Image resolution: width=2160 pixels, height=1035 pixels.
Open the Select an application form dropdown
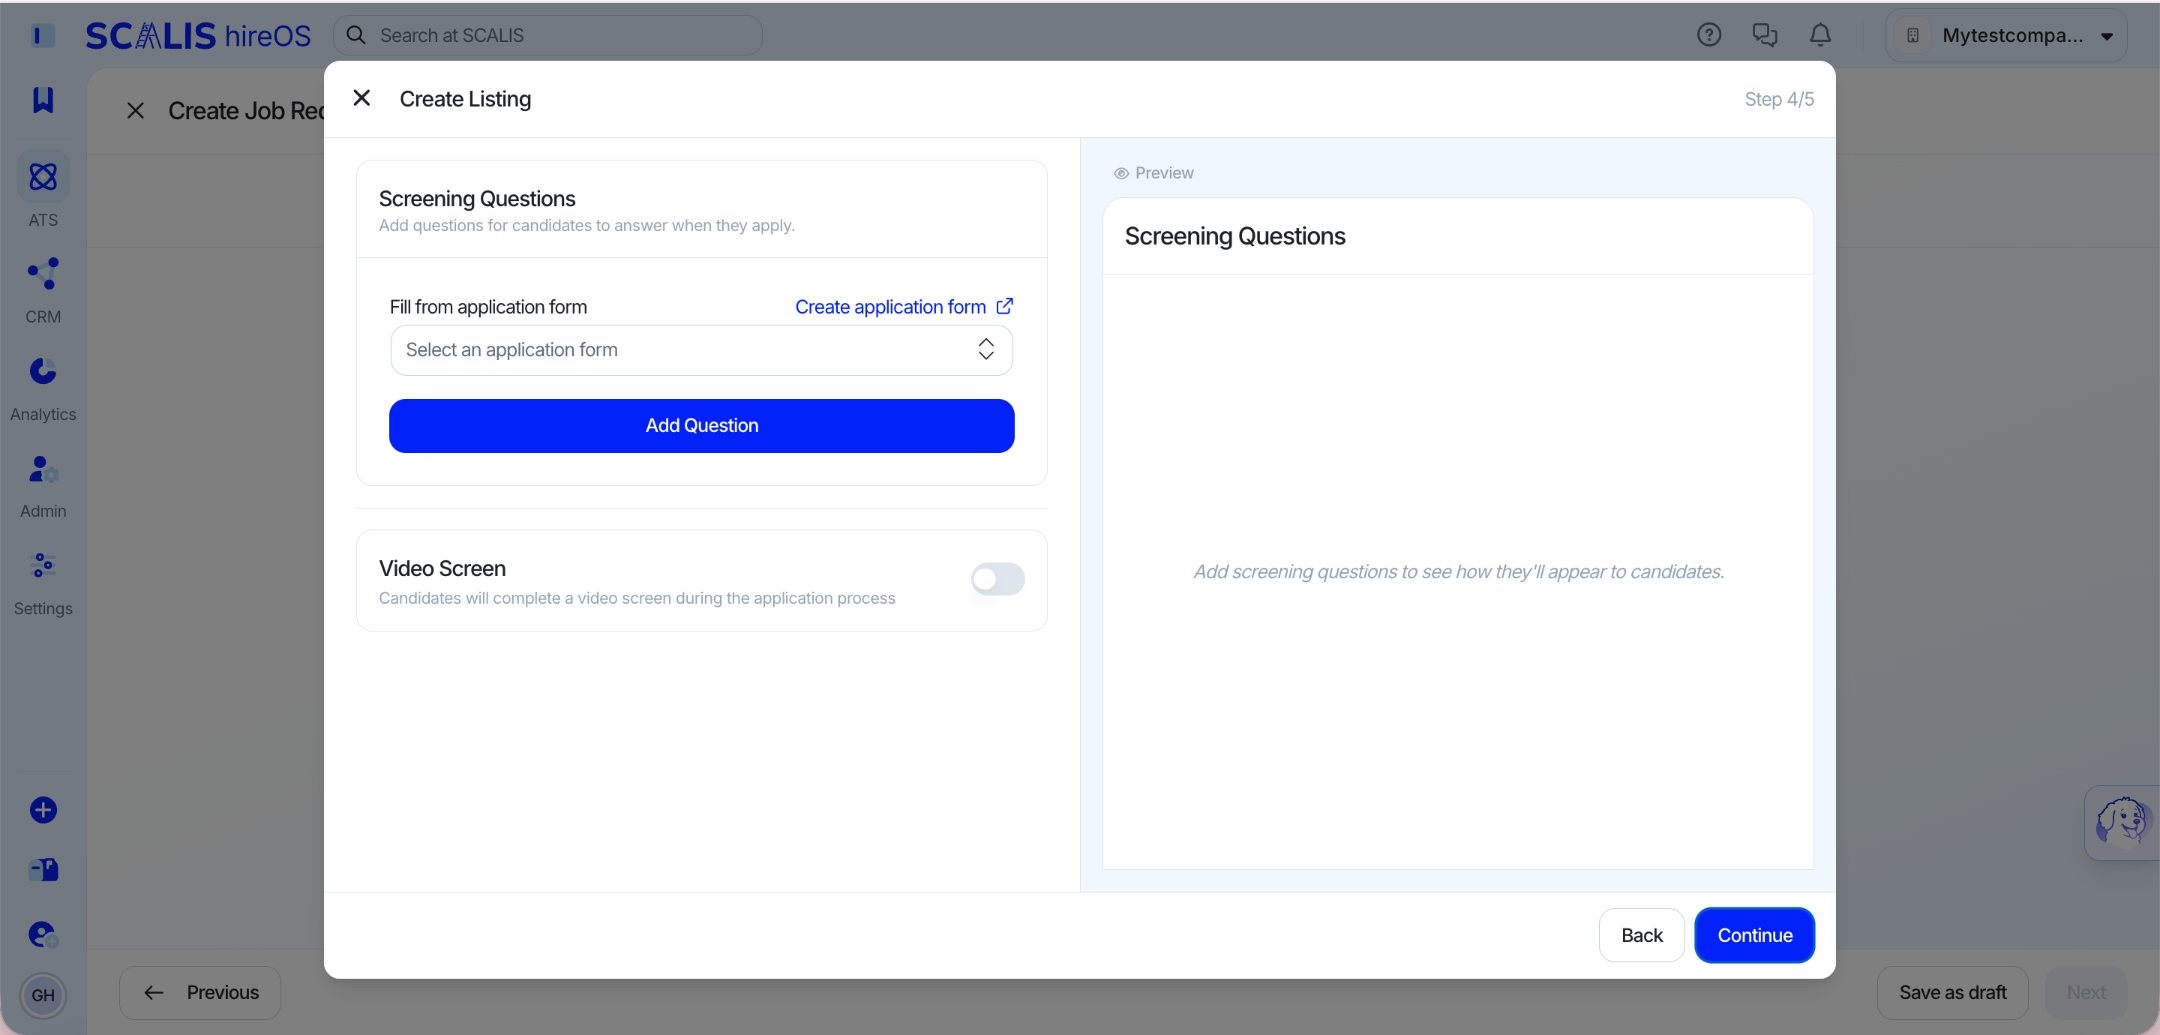click(x=702, y=350)
